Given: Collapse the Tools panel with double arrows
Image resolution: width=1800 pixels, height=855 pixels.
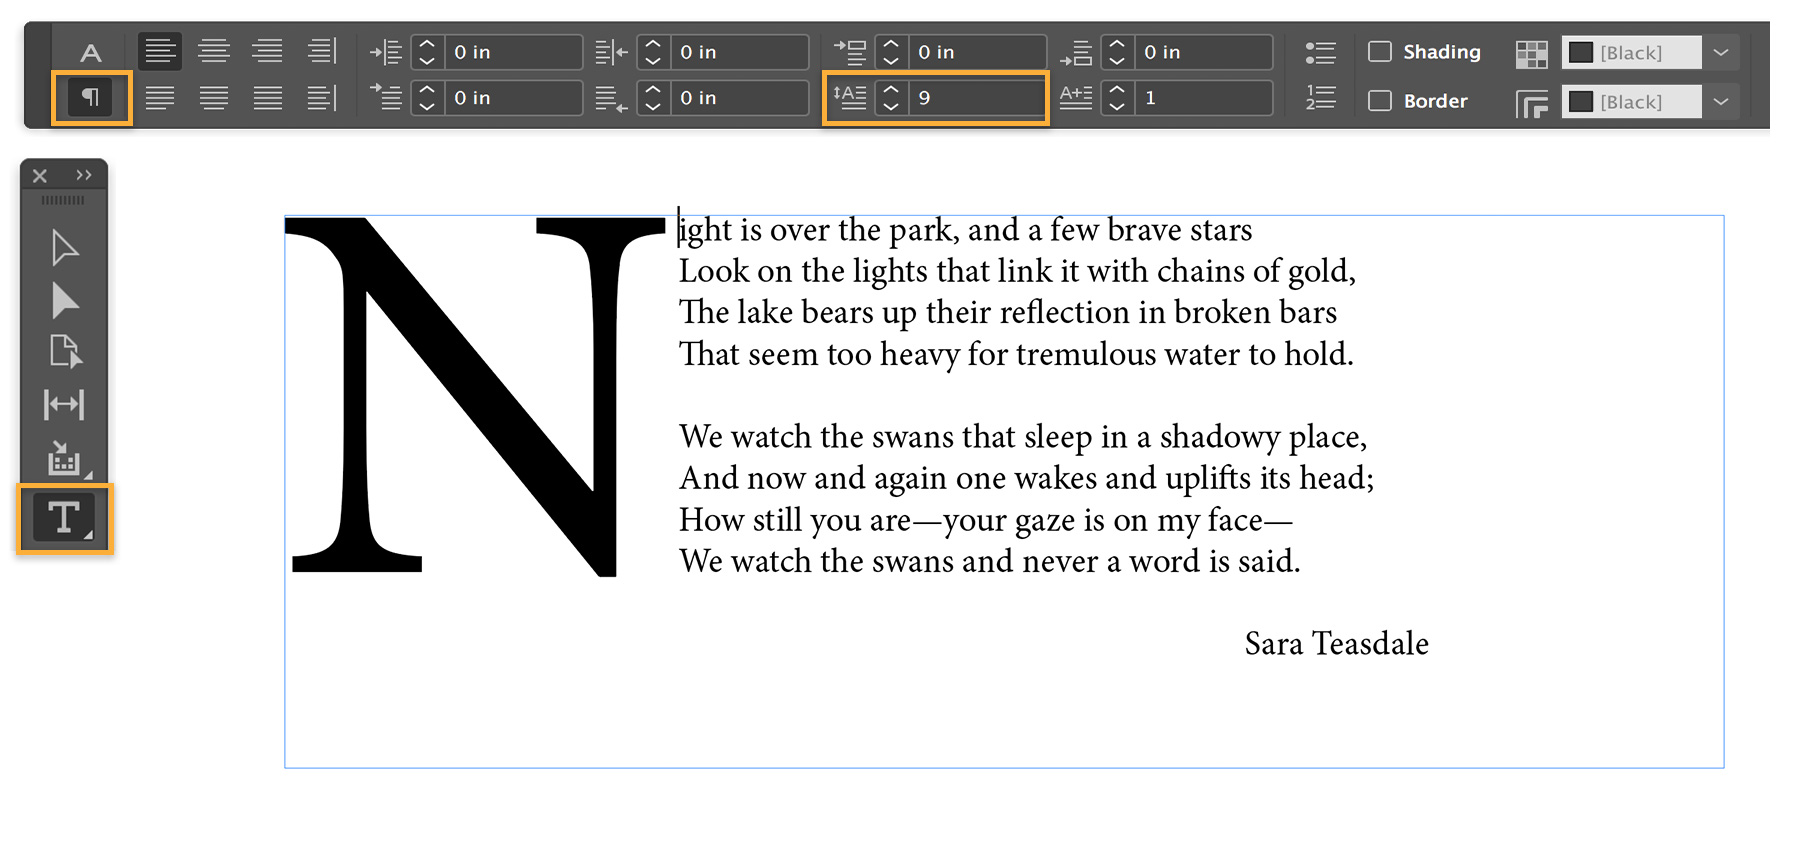Looking at the screenshot, I should coord(84,175).
